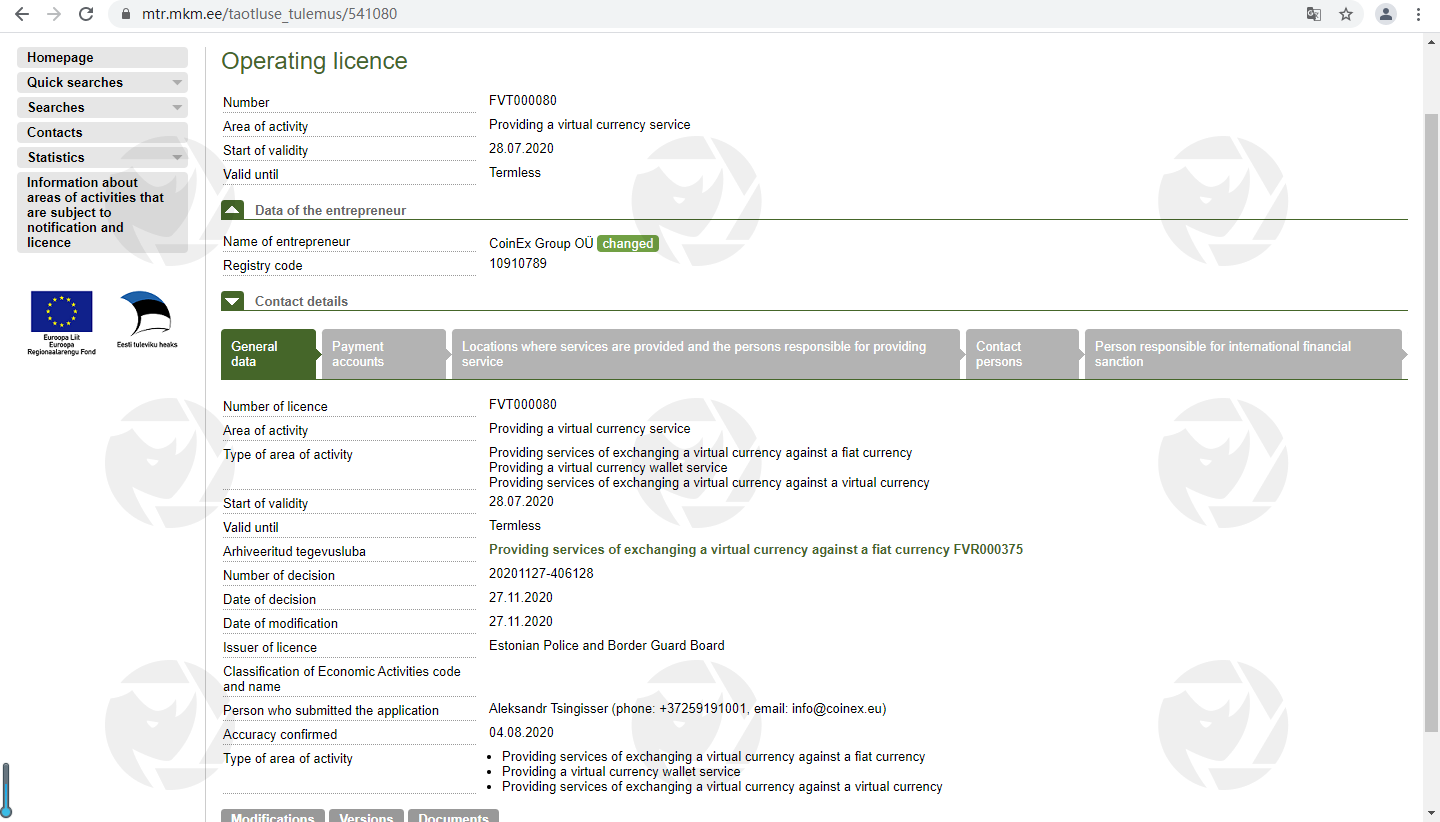Open Chrome three-dot menu
This screenshot has height=822, width=1440.
pos(1419,14)
